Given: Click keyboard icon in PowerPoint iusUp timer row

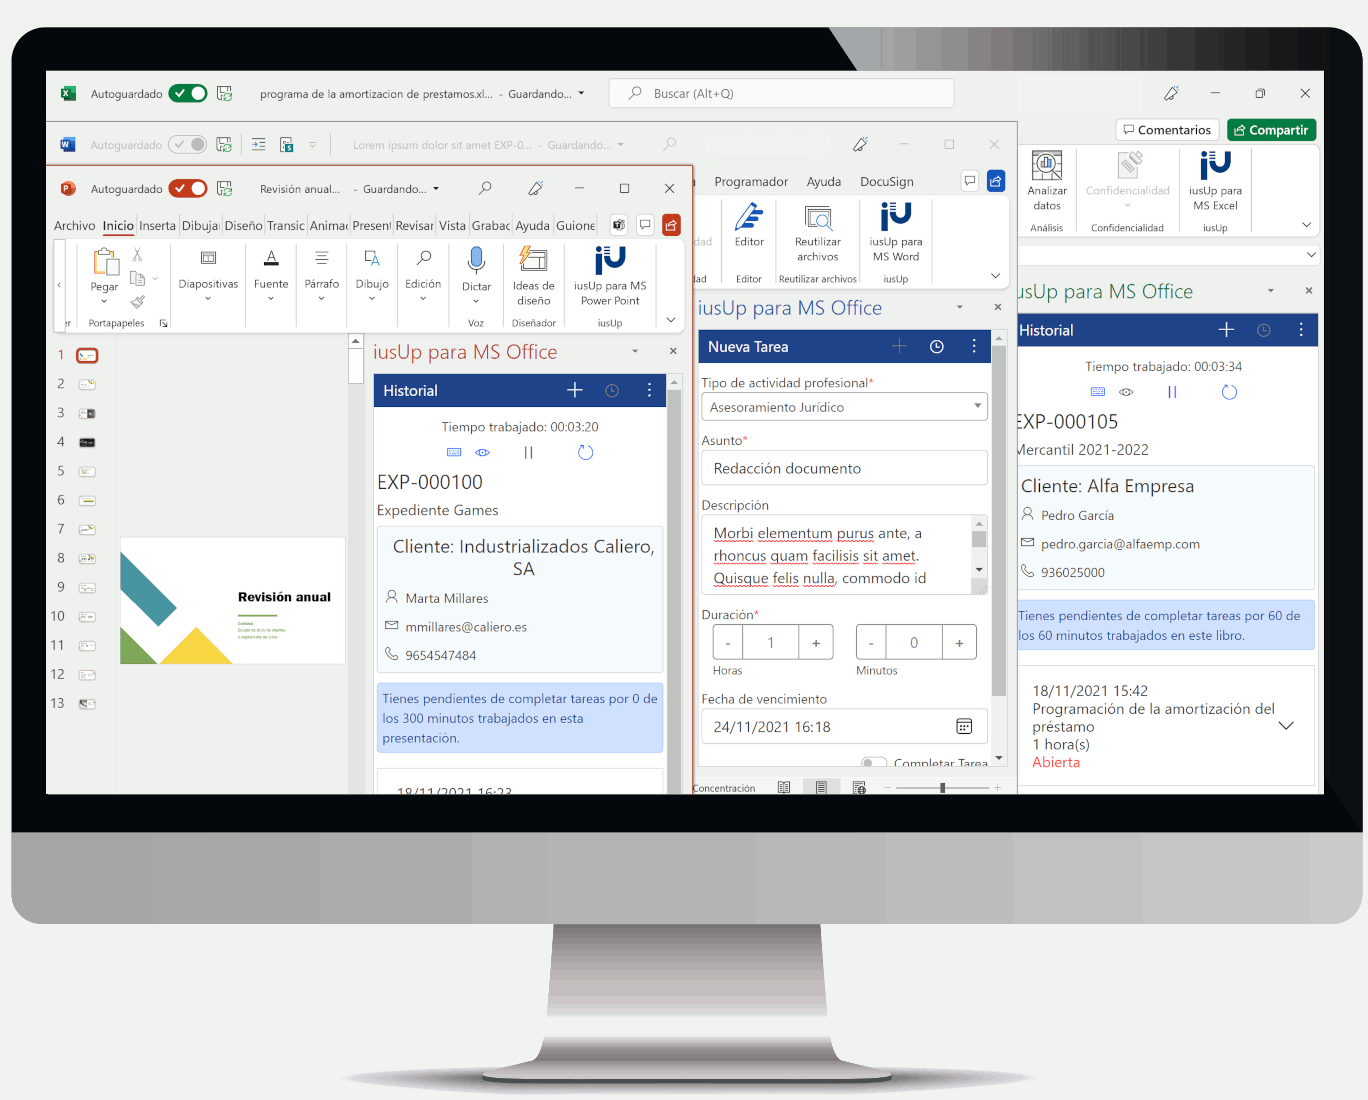Looking at the screenshot, I should 454,453.
